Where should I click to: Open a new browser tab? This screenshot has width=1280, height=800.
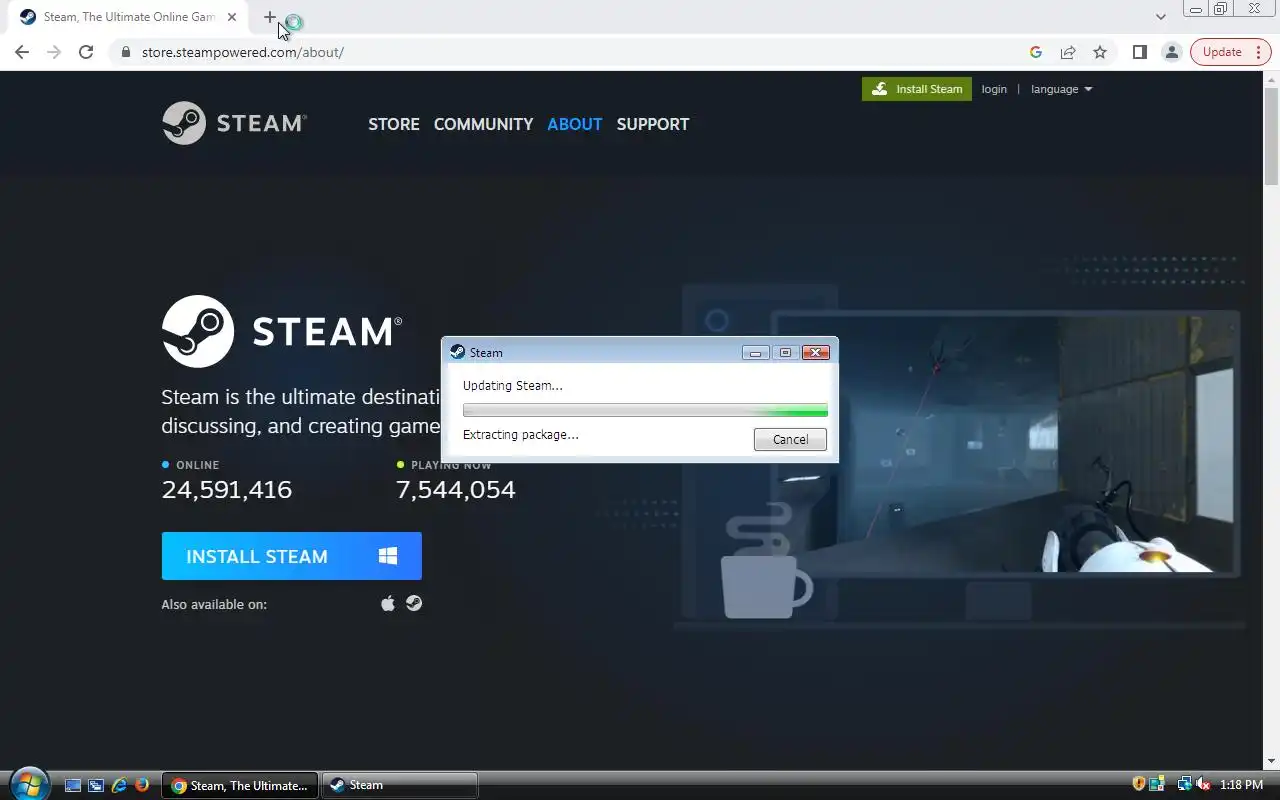270,17
